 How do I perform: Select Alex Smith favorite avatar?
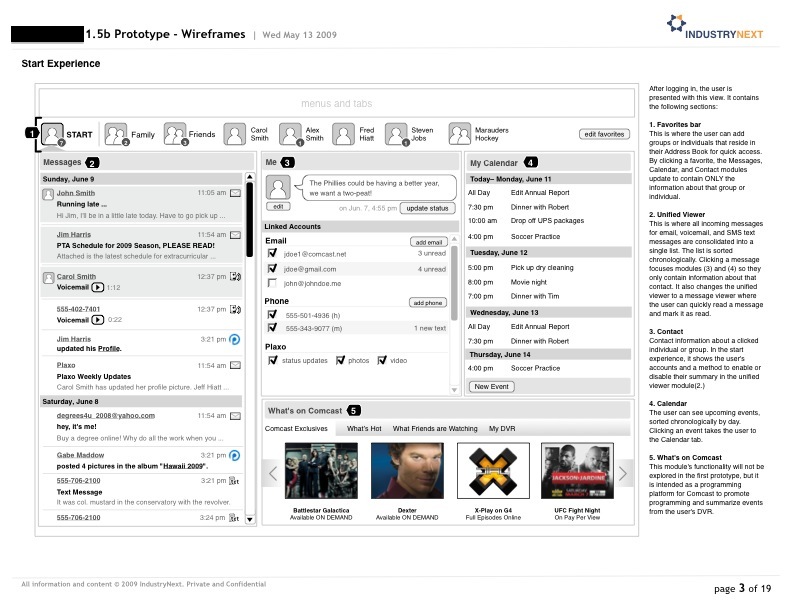pos(290,134)
